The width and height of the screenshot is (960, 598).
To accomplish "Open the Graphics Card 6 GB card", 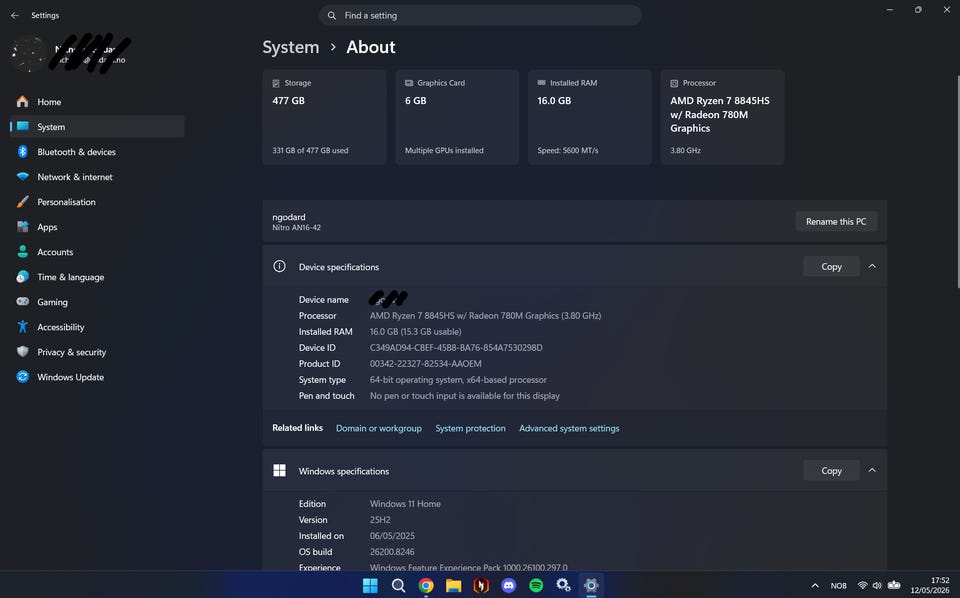I will pyautogui.click(x=457, y=117).
